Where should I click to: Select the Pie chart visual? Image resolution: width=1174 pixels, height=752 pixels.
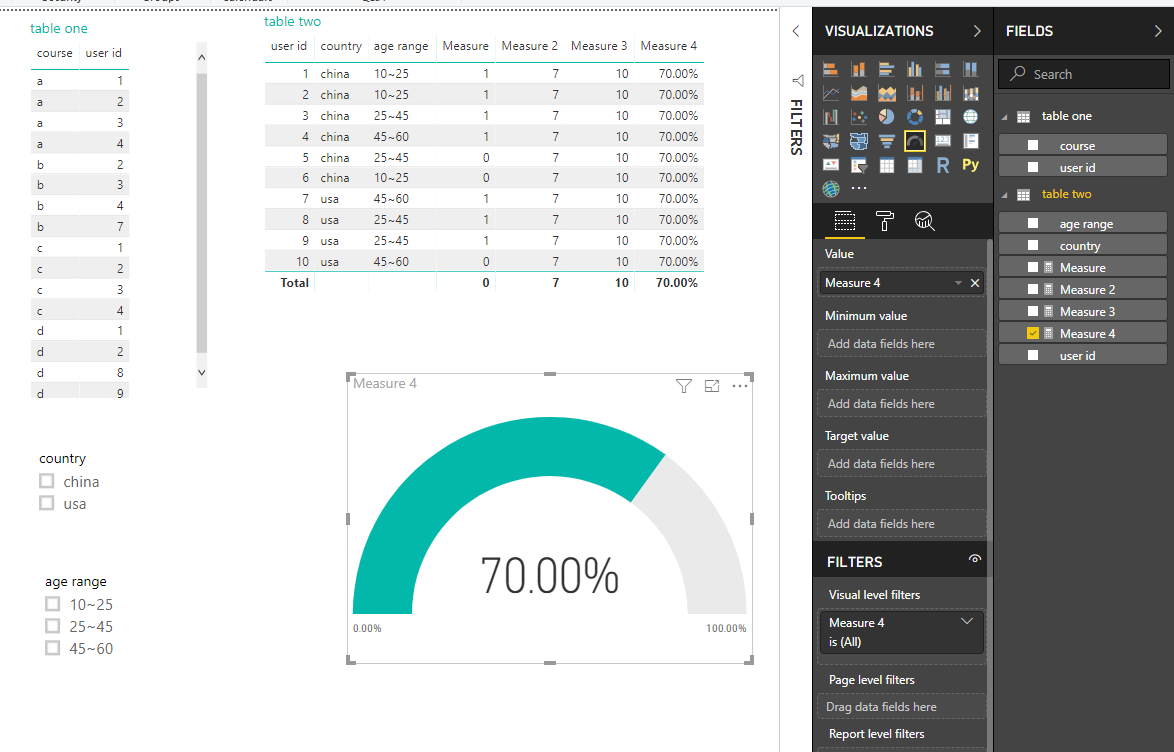[886, 117]
